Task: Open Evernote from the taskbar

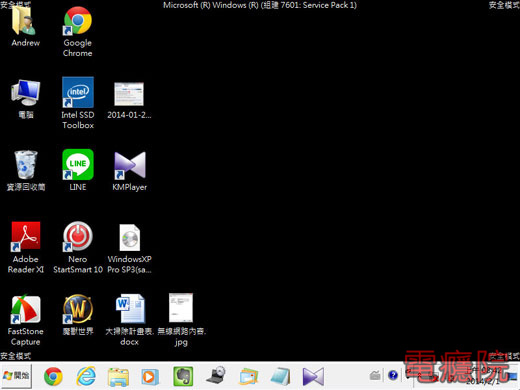Action: (x=183, y=377)
